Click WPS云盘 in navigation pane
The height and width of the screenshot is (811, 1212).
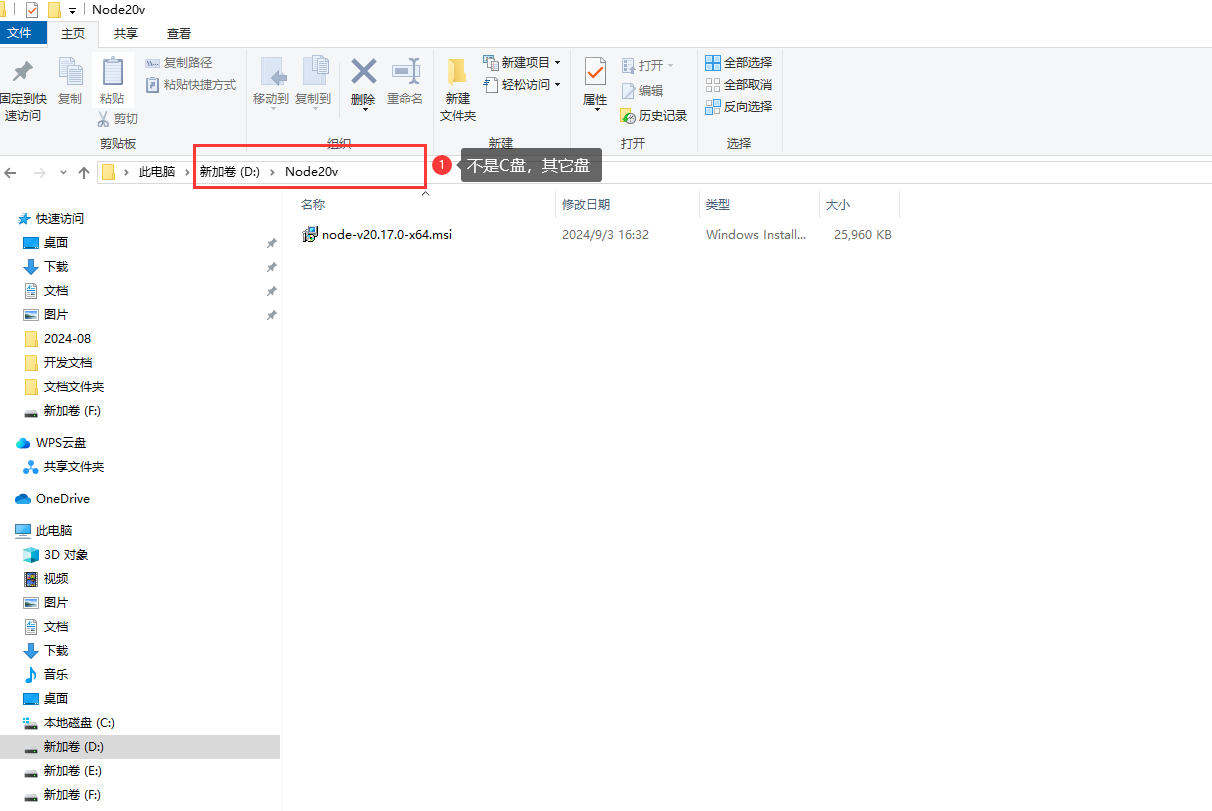pyautogui.click(x=63, y=443)
